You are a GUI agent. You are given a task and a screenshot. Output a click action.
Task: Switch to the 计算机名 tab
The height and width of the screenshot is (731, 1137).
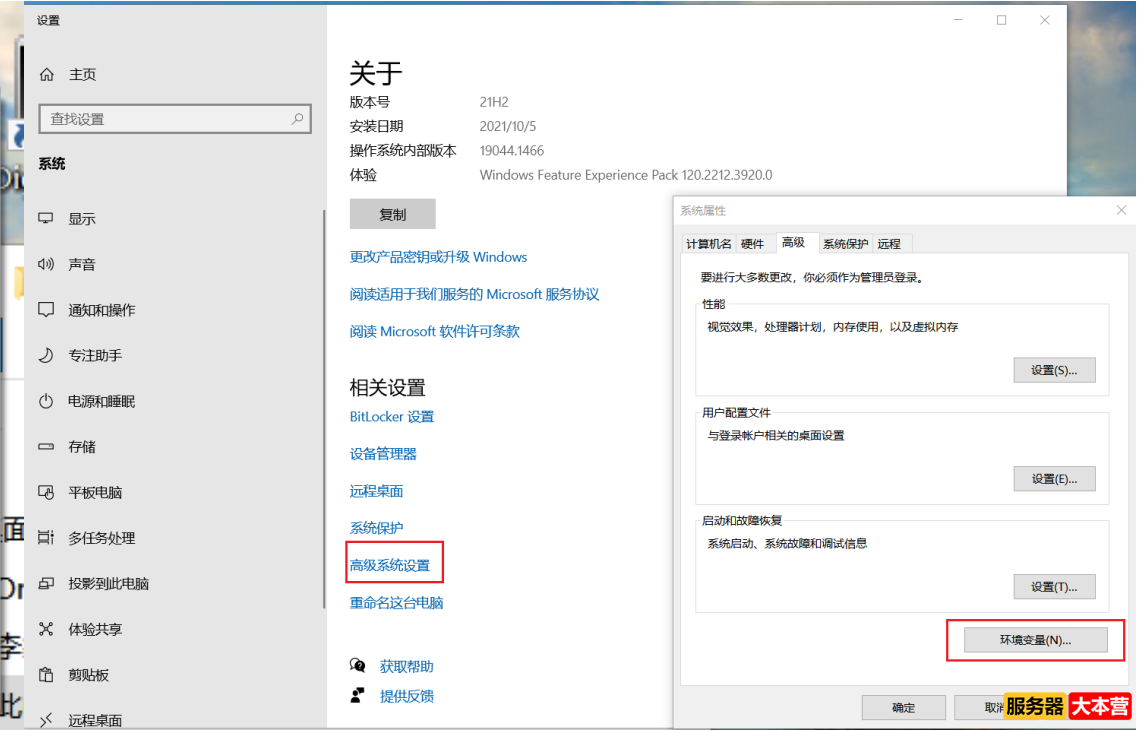pyautogui.click(x=708, y=244)
